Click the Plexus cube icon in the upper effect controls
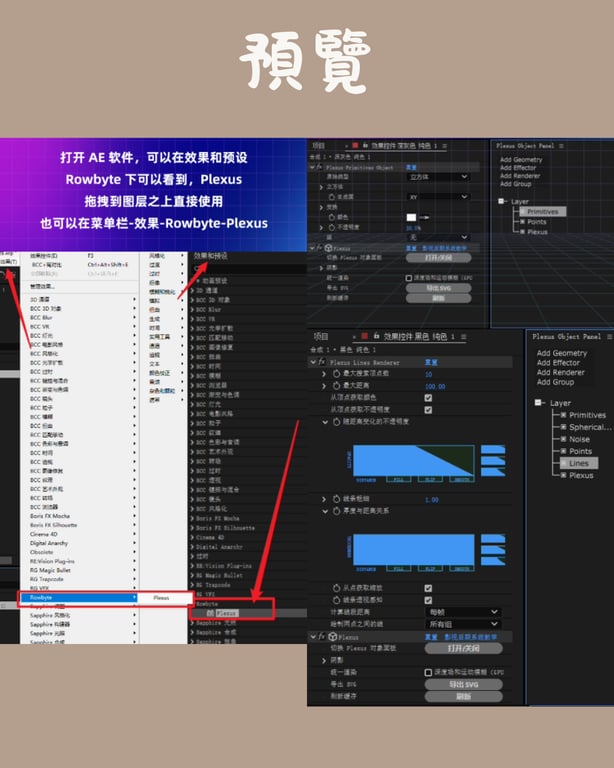This screenshot has height=768, width=614. (329, 248)
